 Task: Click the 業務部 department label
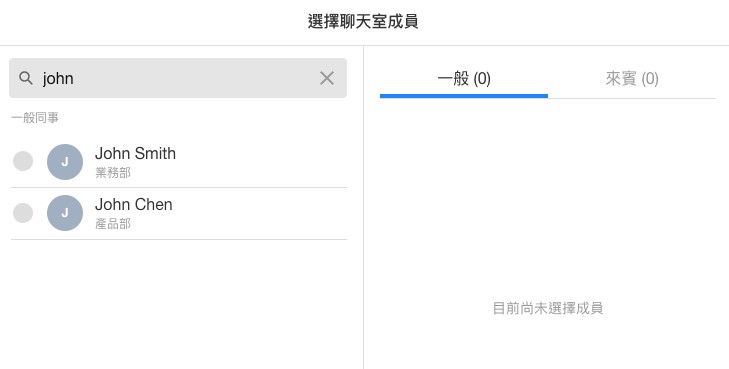(113, 173)
